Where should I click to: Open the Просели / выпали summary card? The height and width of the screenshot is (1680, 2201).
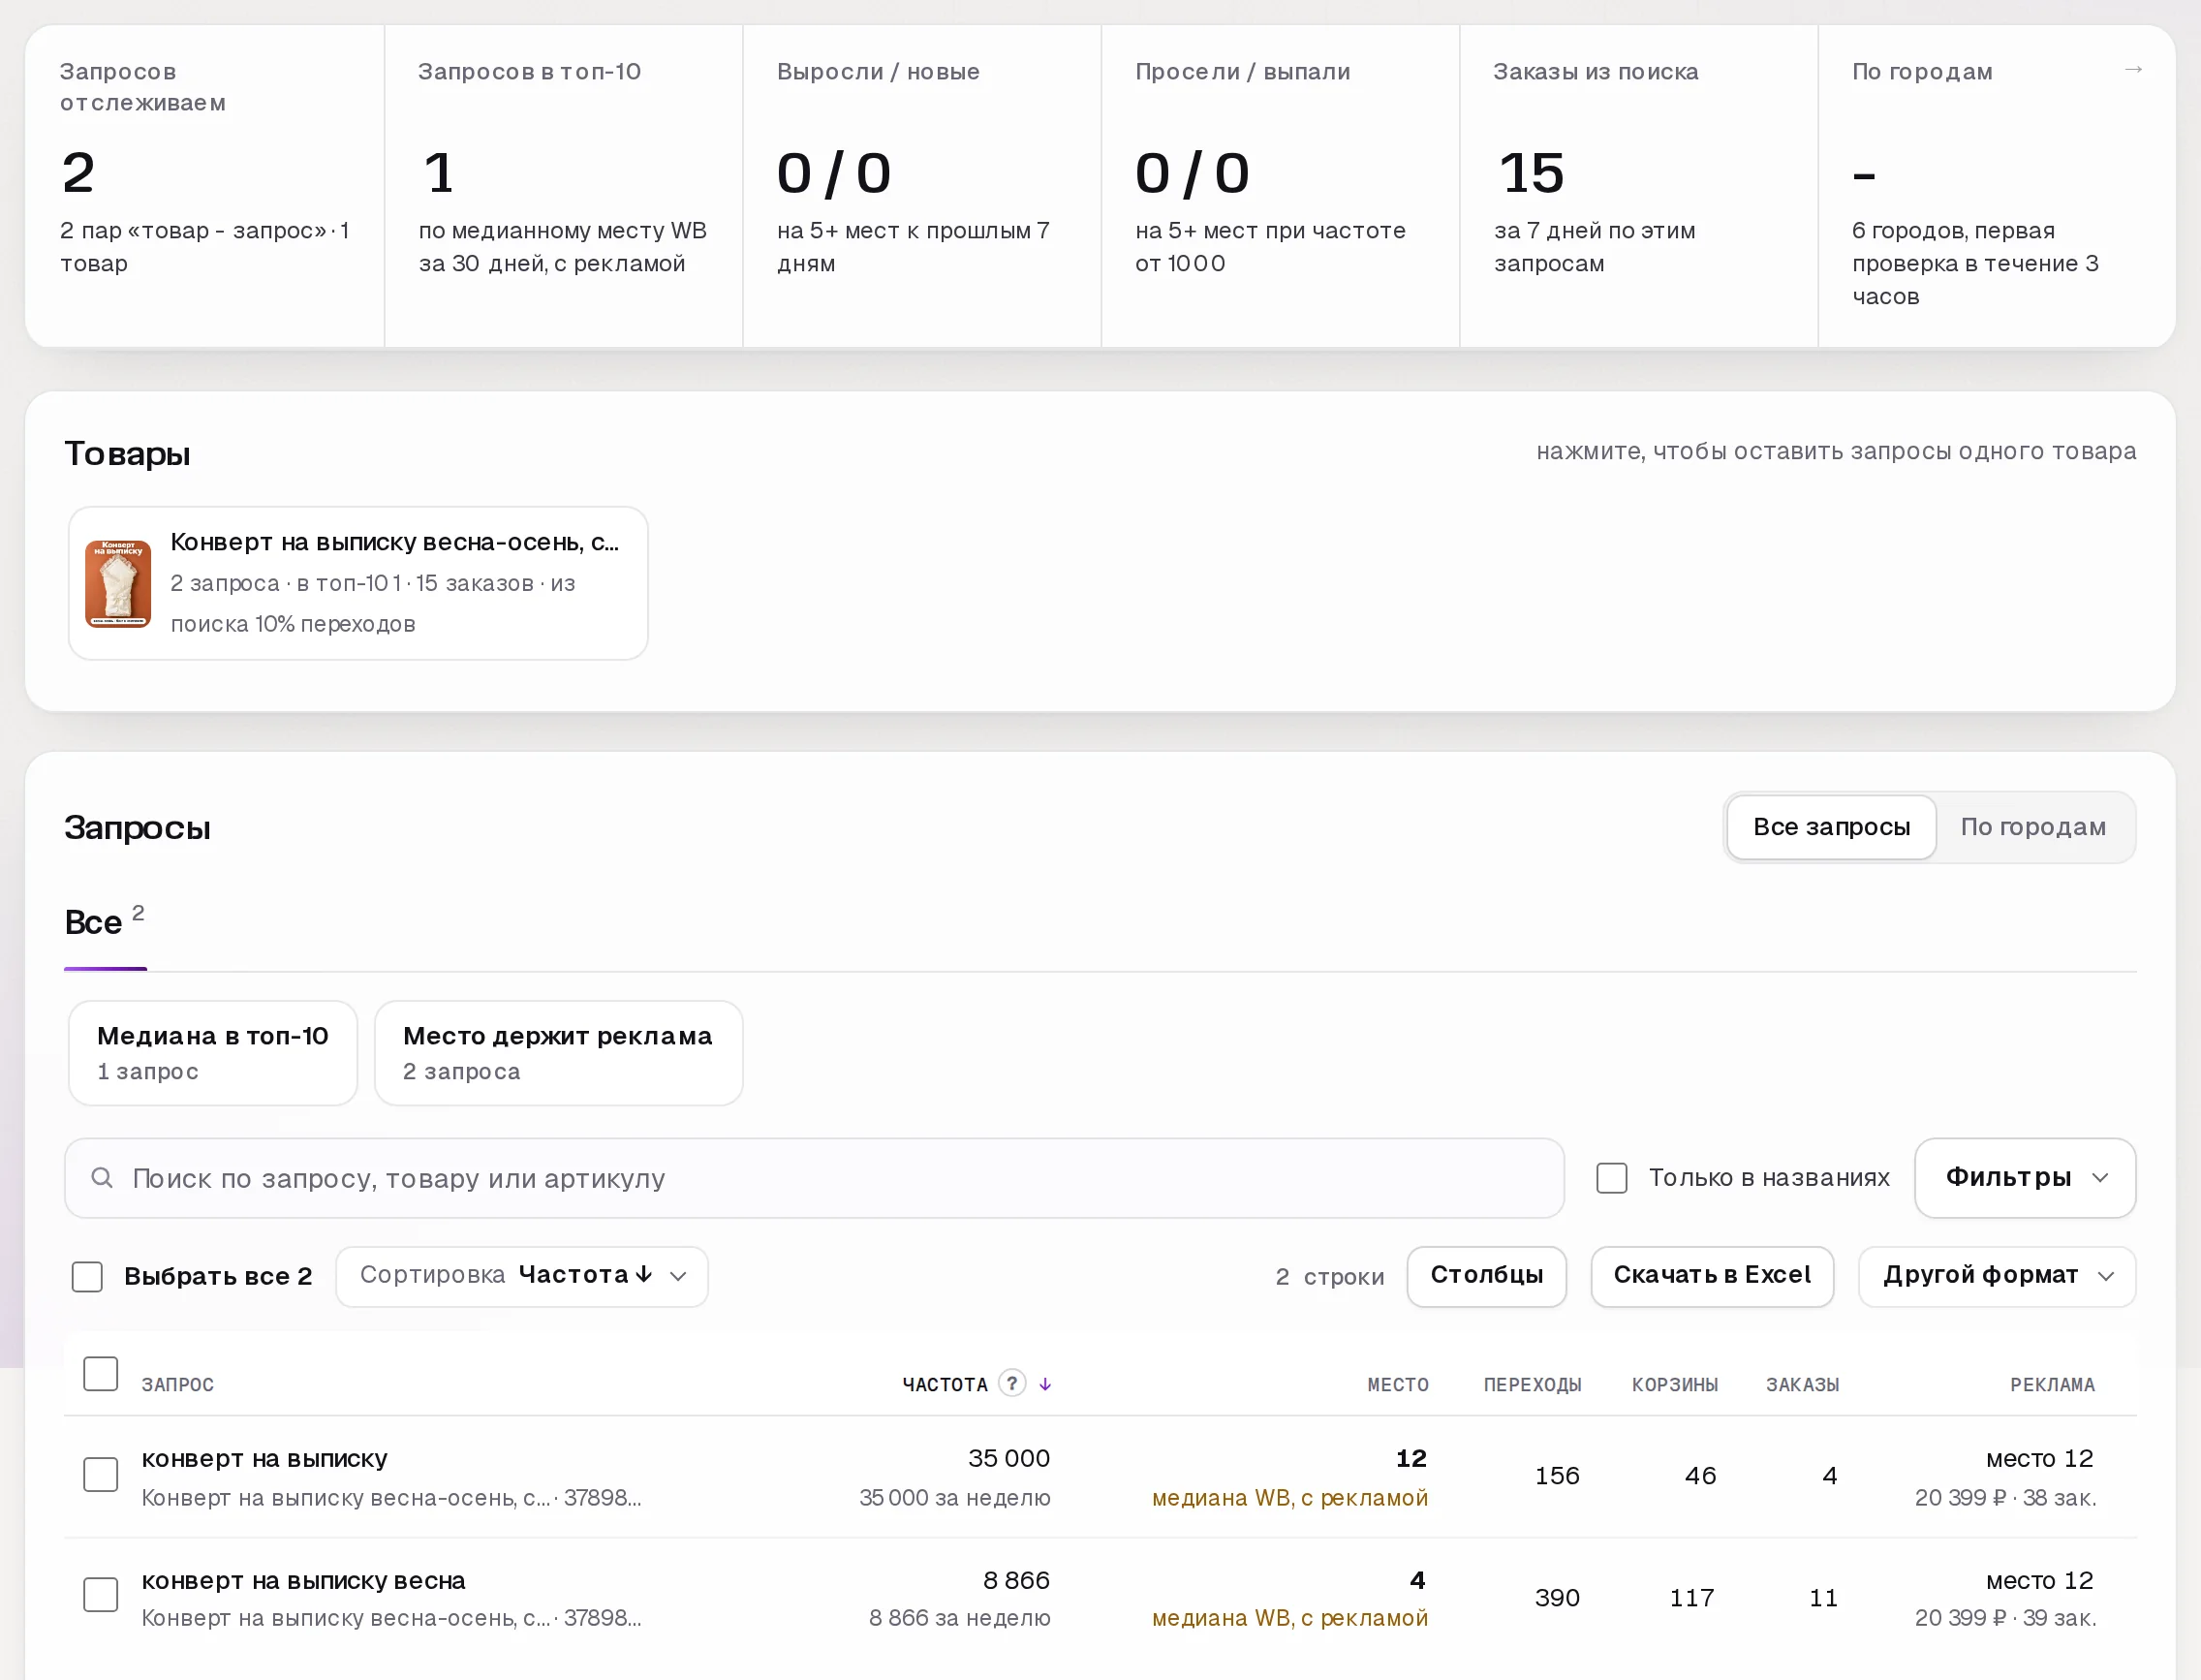1280,186
